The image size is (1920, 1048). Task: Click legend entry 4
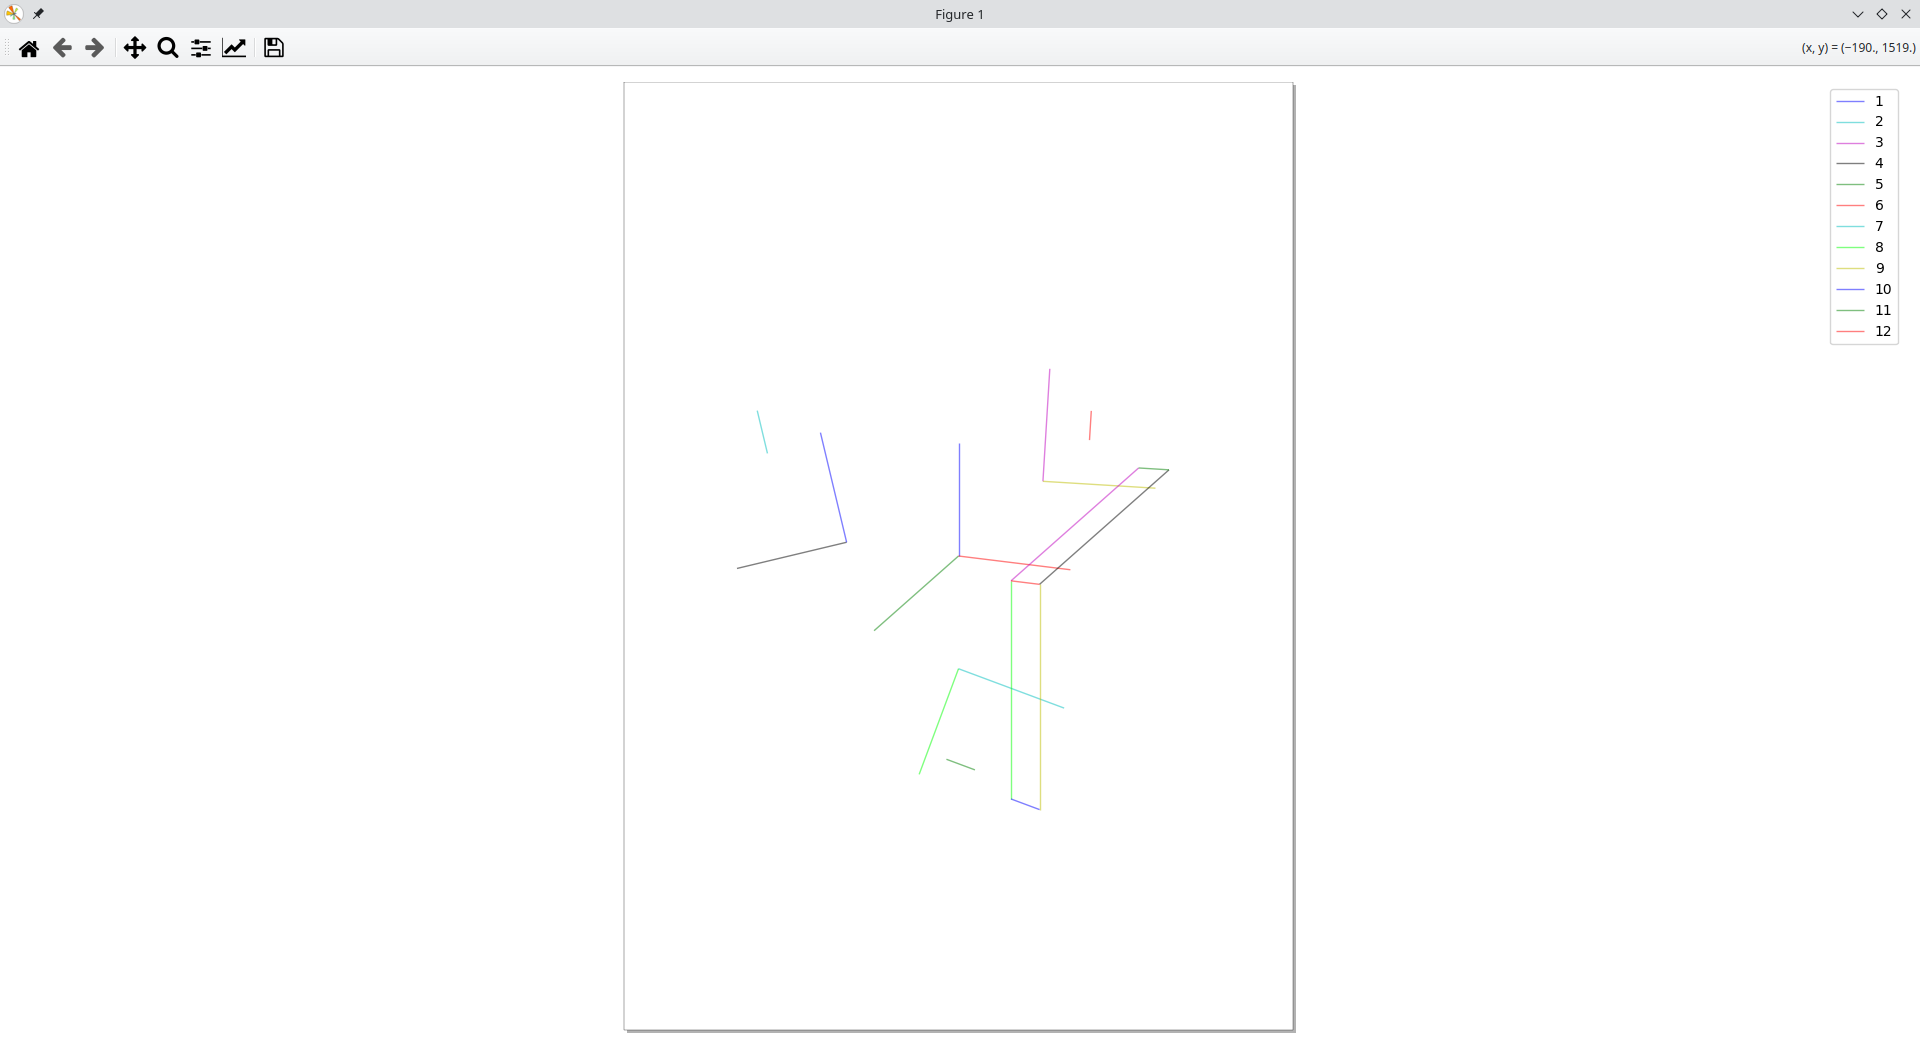[x=1861, y=163]
